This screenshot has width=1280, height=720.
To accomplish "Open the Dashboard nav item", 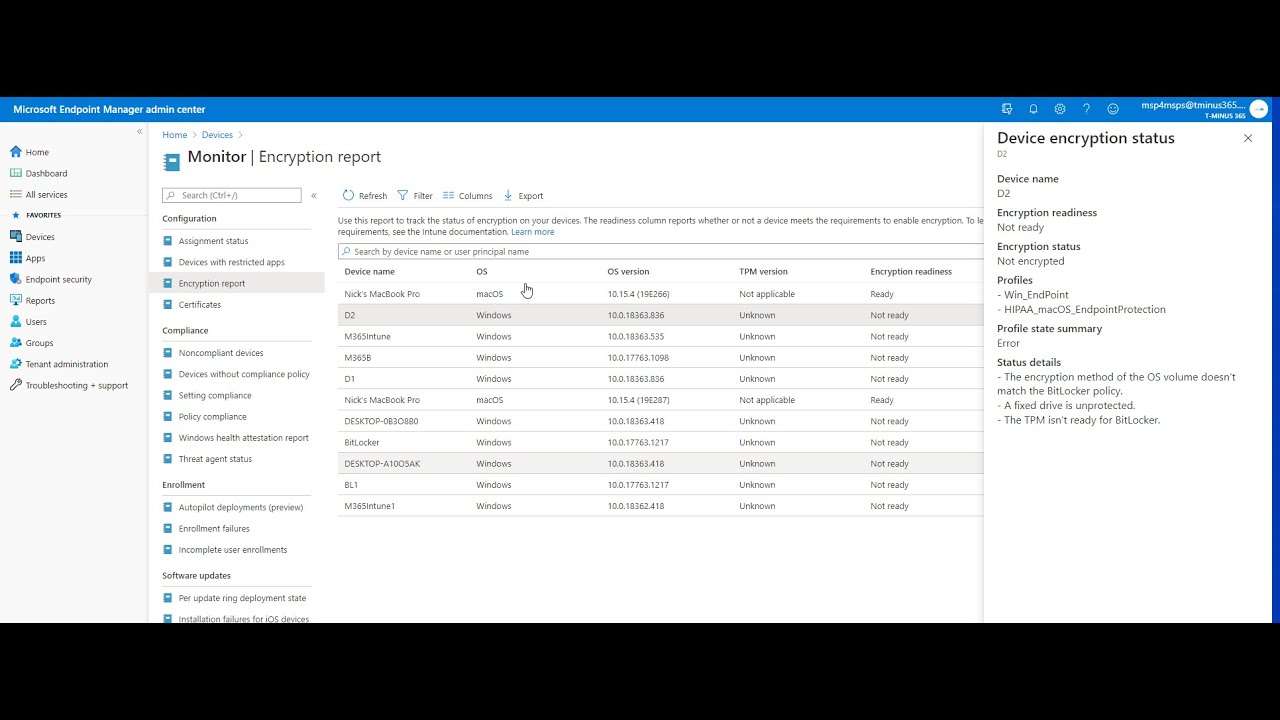I will click(46, 173).
